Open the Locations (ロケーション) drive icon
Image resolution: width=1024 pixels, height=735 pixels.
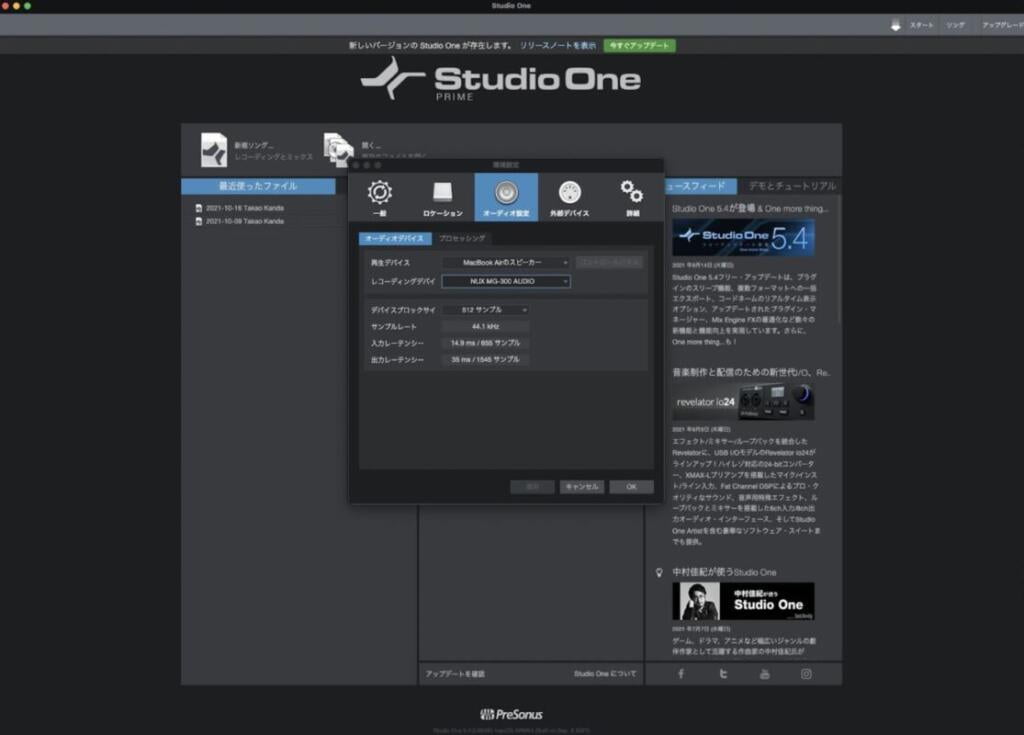(443, 193)
